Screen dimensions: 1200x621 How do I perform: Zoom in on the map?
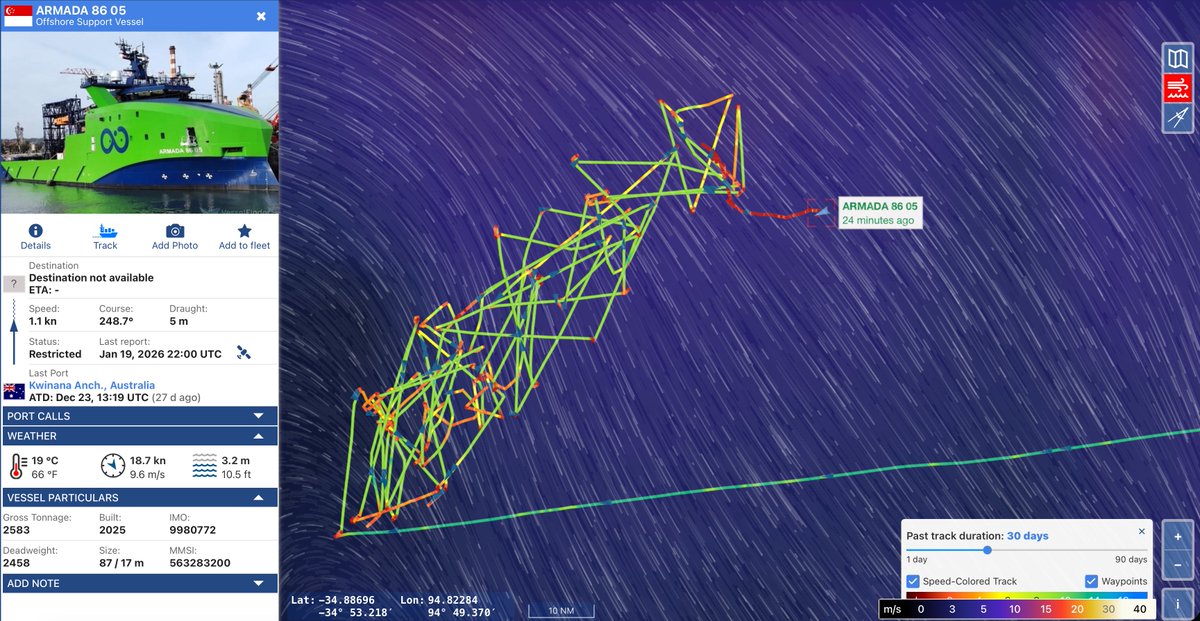(1177, 536)
